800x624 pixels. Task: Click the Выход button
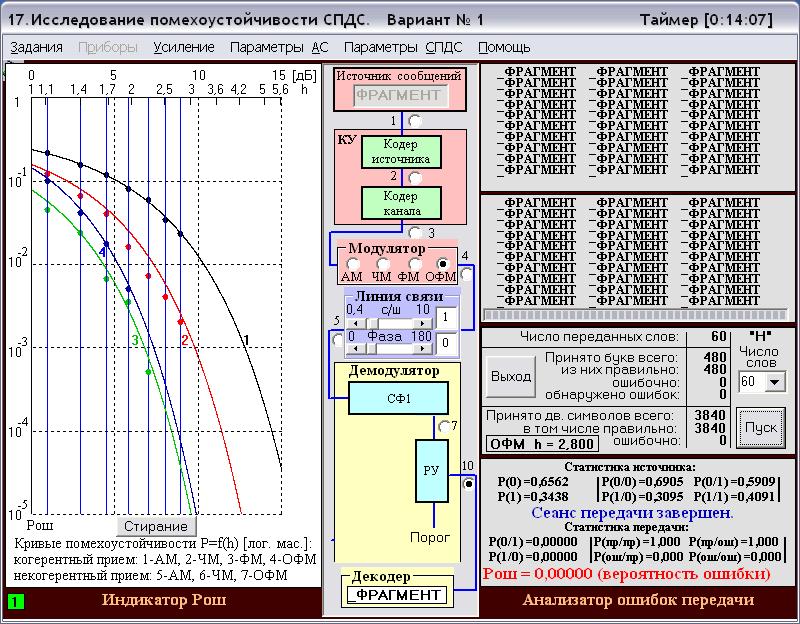coord(511,377)
